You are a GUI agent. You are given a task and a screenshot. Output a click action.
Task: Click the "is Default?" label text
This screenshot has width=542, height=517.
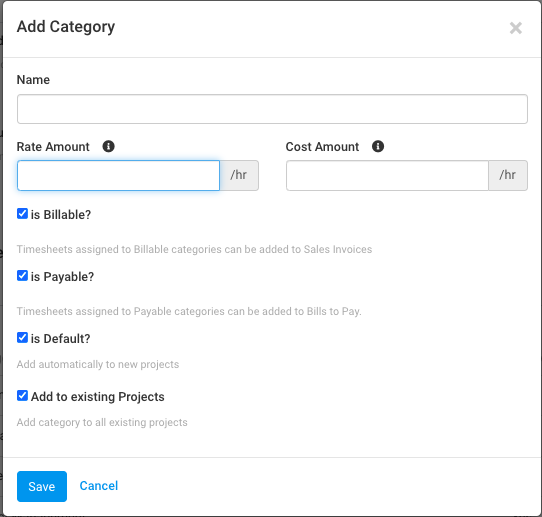pos(60,339)
